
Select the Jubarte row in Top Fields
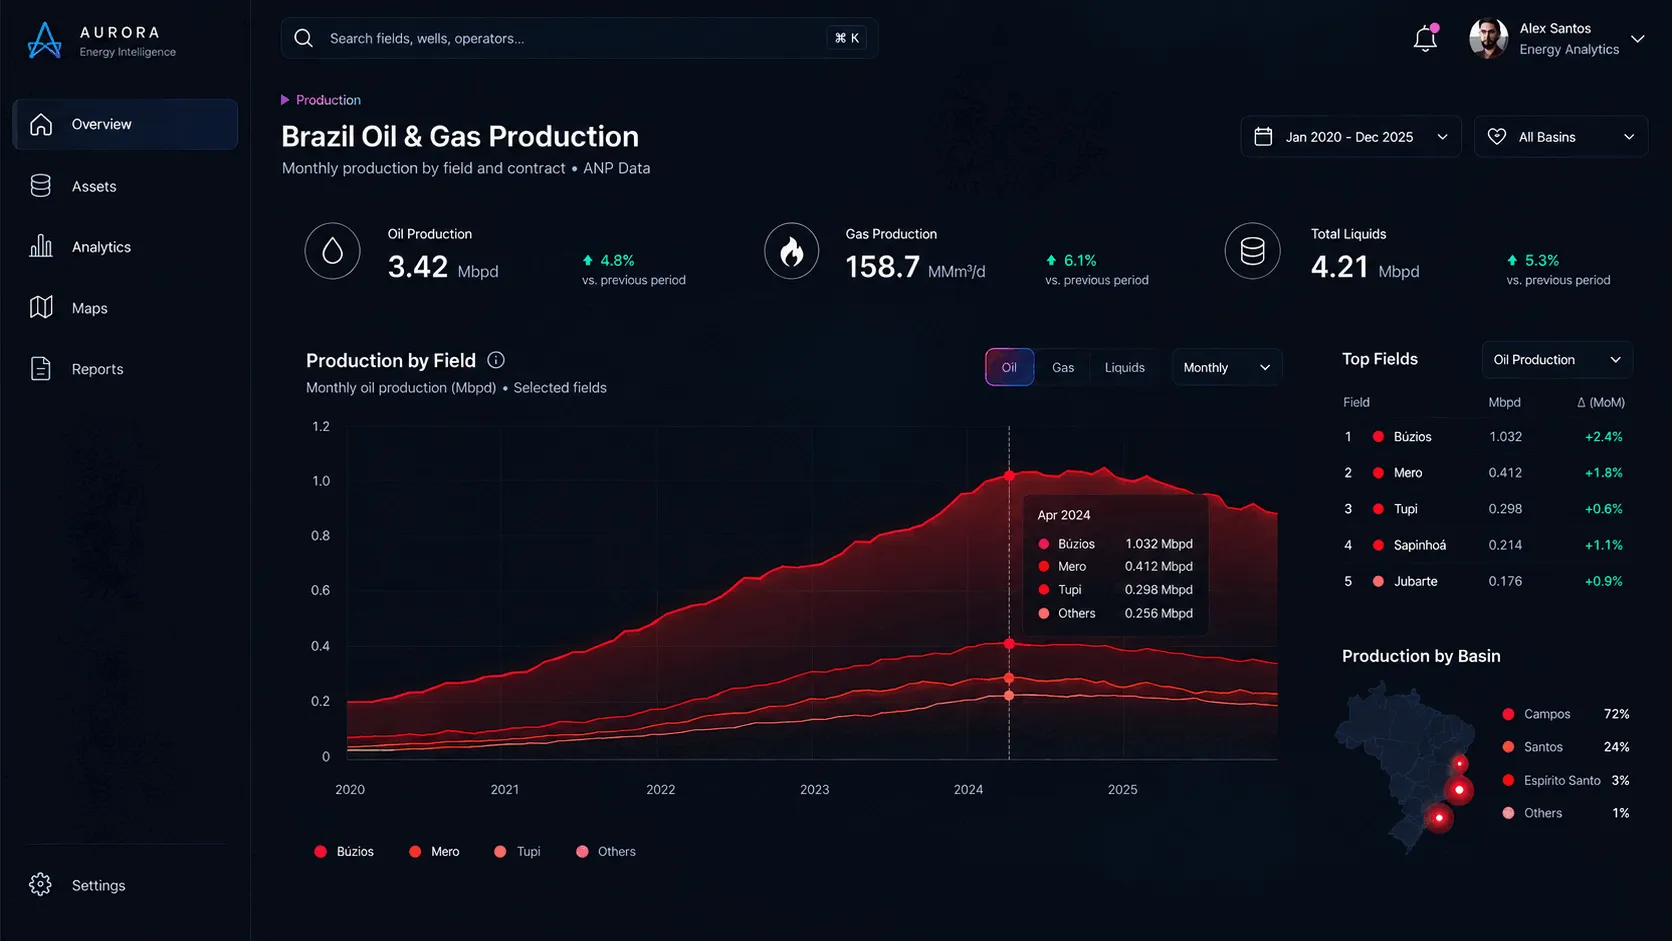coord(1484,581)
